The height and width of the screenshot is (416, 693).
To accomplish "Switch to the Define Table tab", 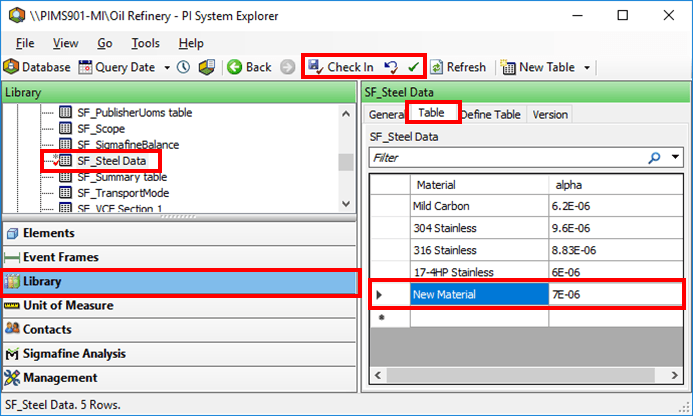I will [x=491, y=114].
